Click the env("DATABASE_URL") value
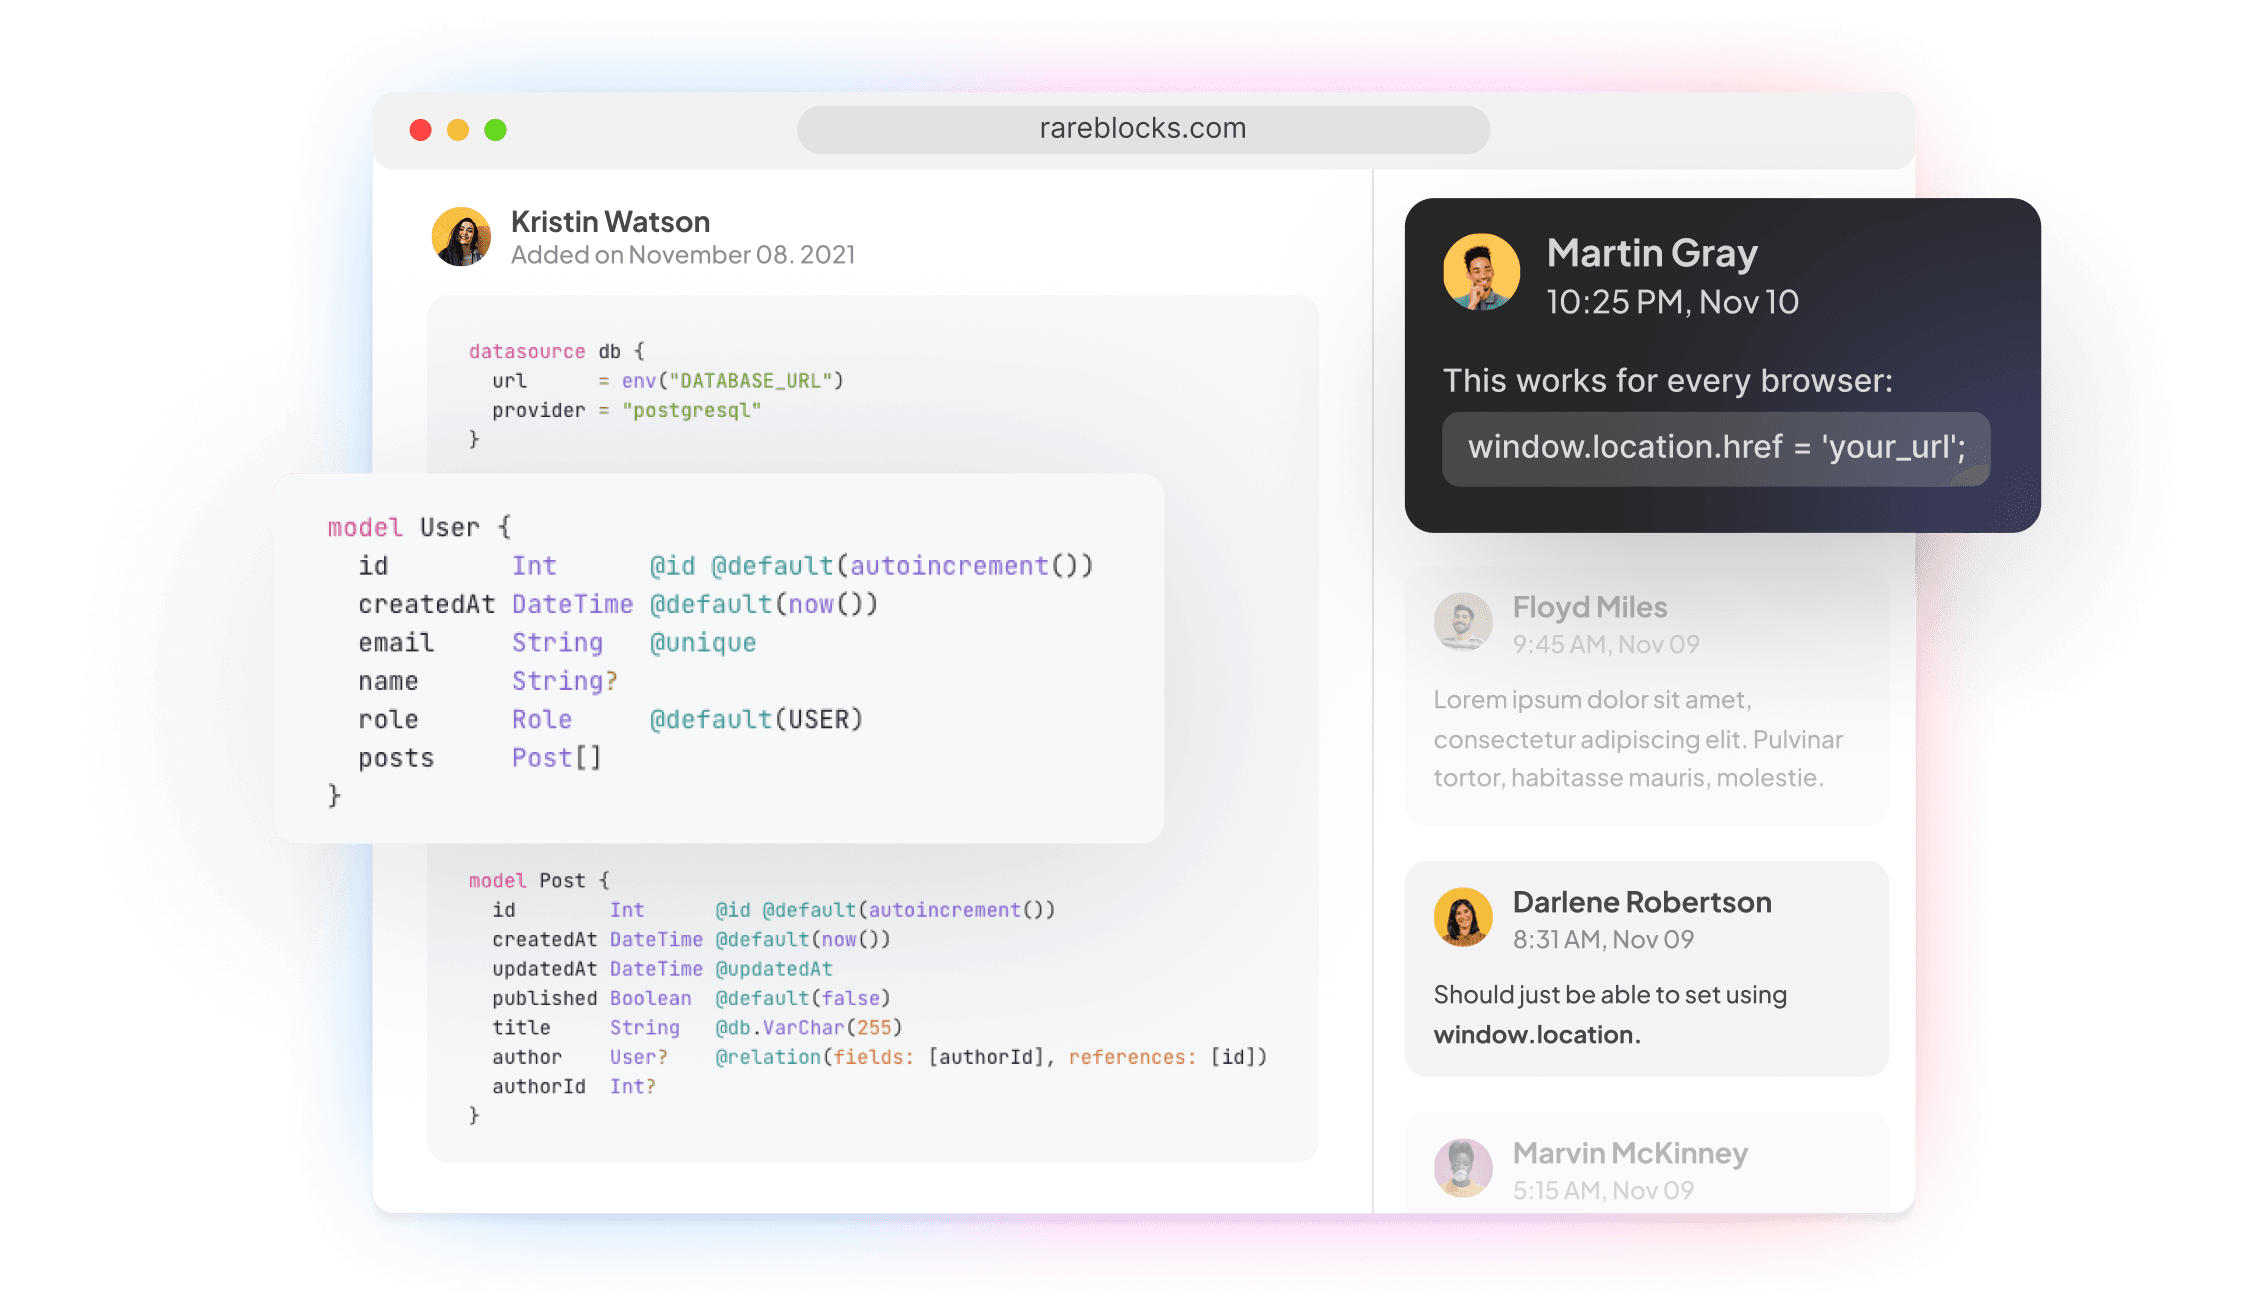This screenshot has width=2257, height=1311. (733, 381)
